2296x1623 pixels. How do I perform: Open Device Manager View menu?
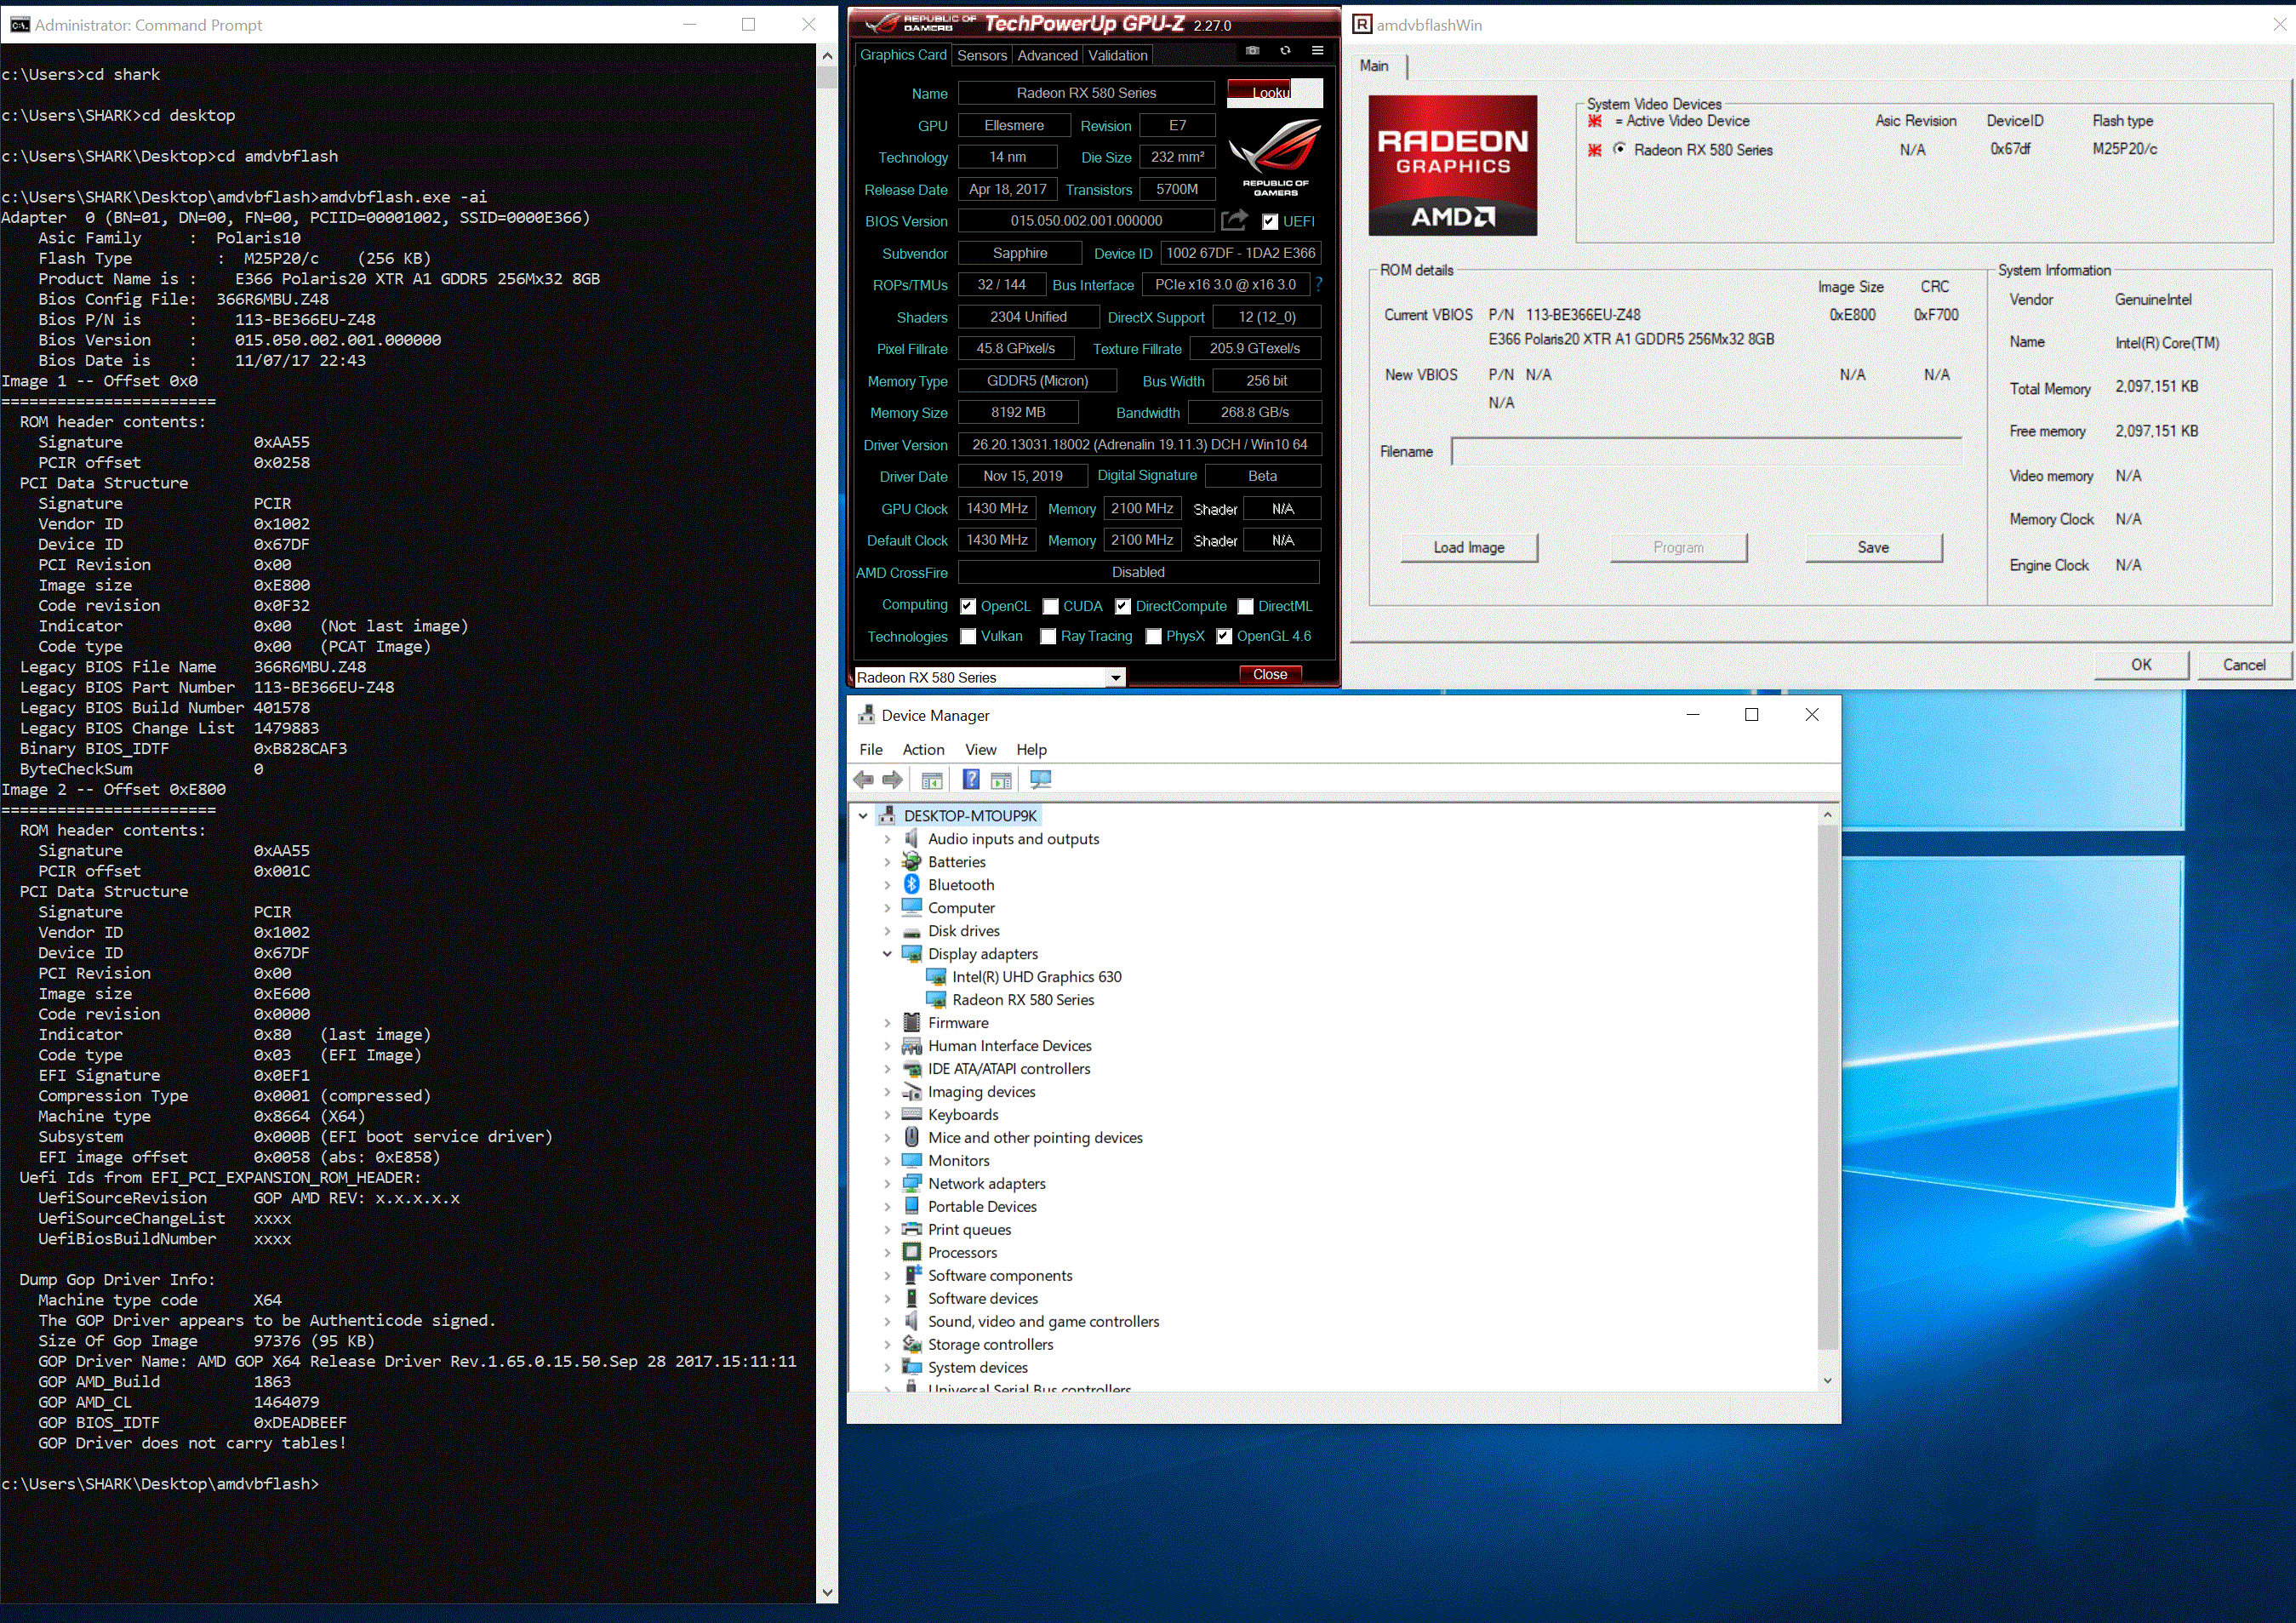[x=980, y=750]
